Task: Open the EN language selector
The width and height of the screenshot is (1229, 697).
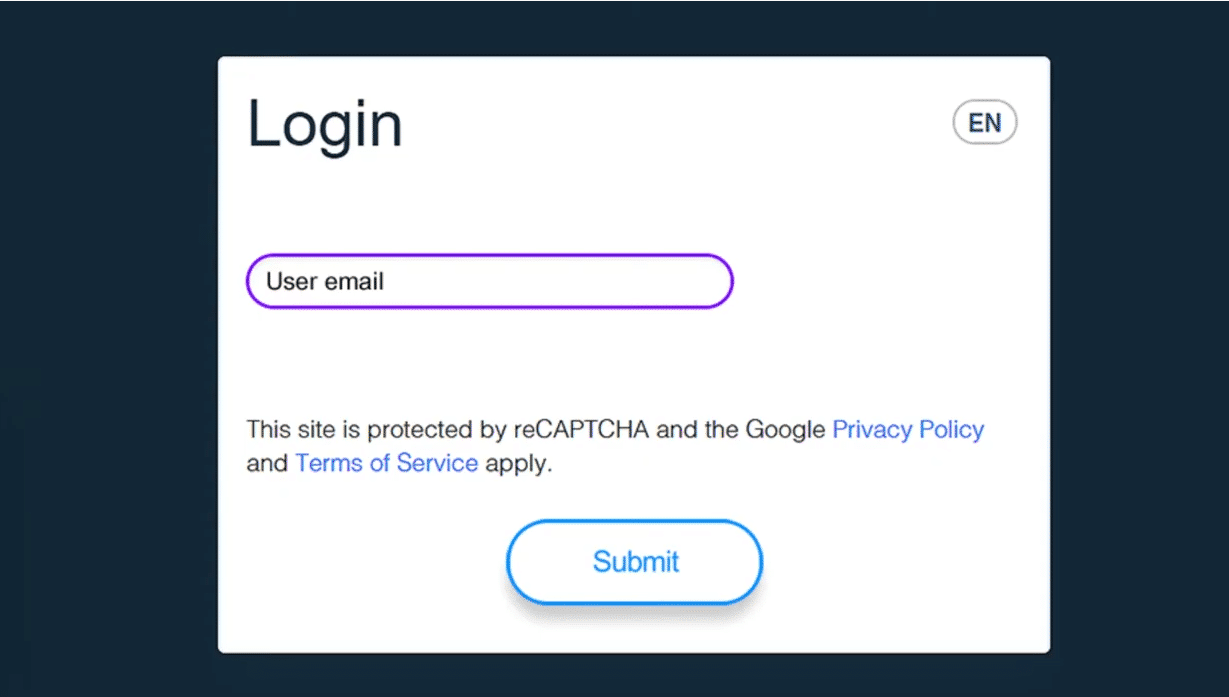Action: [985, 123]
